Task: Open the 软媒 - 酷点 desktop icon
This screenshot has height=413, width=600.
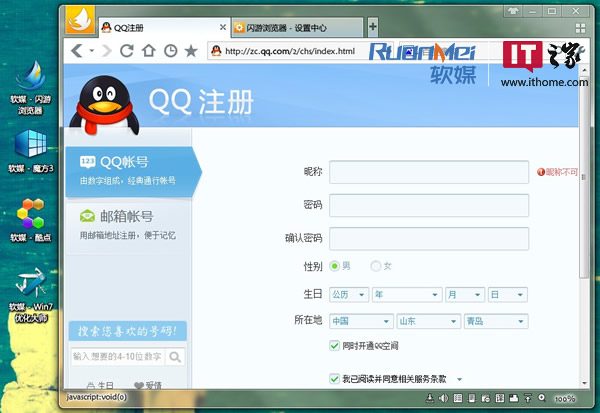Action: [x=31, y=220]
